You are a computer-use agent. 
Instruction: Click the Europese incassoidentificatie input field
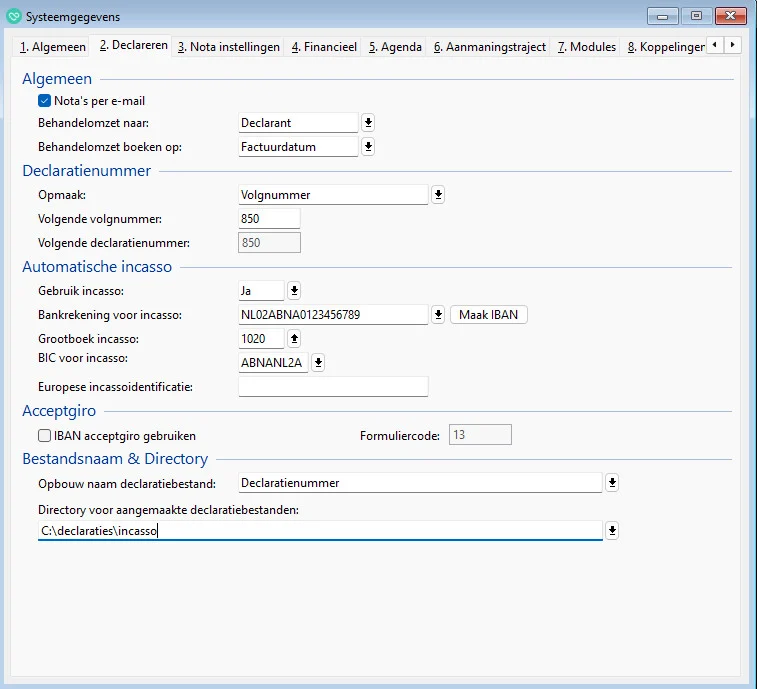point(333,386)
